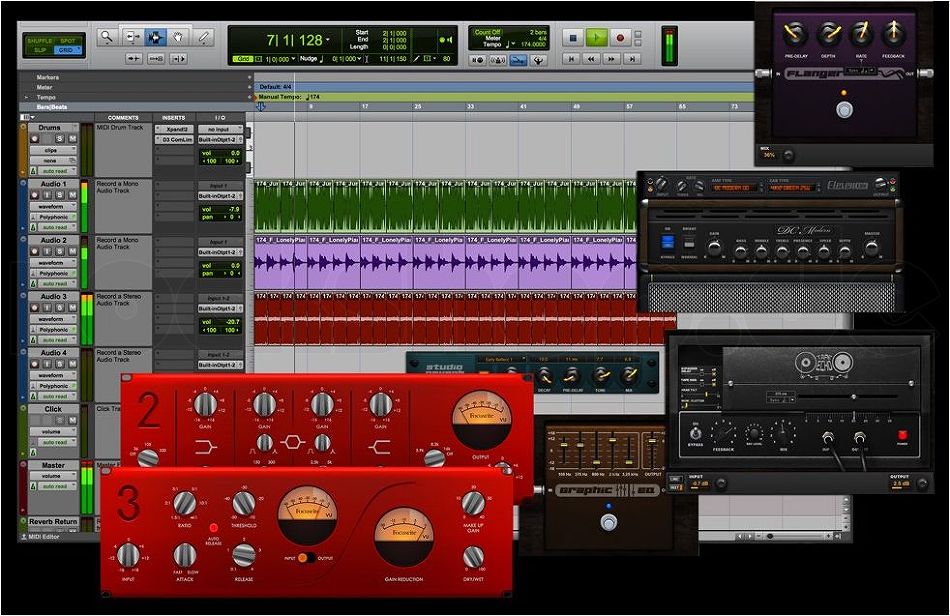This screenshot has height=616, width=950.
Task: Enable Slip edit mode
Action: pyautogui.click(x=40, y=49)
